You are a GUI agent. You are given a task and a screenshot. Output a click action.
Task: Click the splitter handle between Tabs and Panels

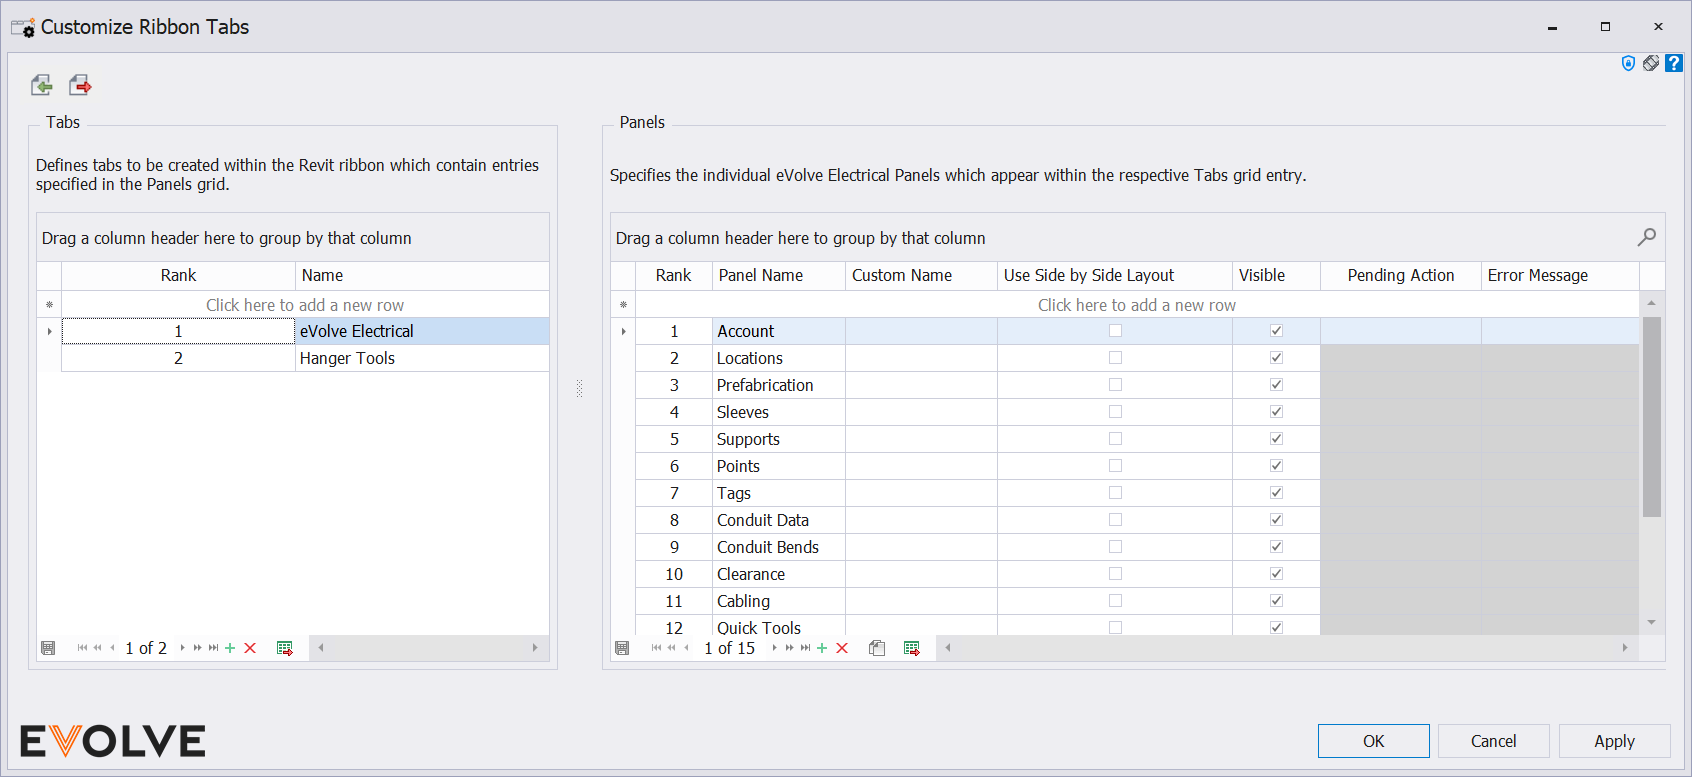coord(579,388)
